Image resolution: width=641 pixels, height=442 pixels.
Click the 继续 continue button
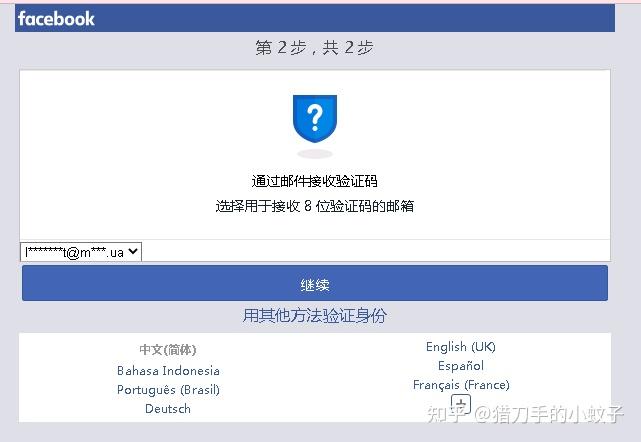pyautogui.click(x=315, y=283)
